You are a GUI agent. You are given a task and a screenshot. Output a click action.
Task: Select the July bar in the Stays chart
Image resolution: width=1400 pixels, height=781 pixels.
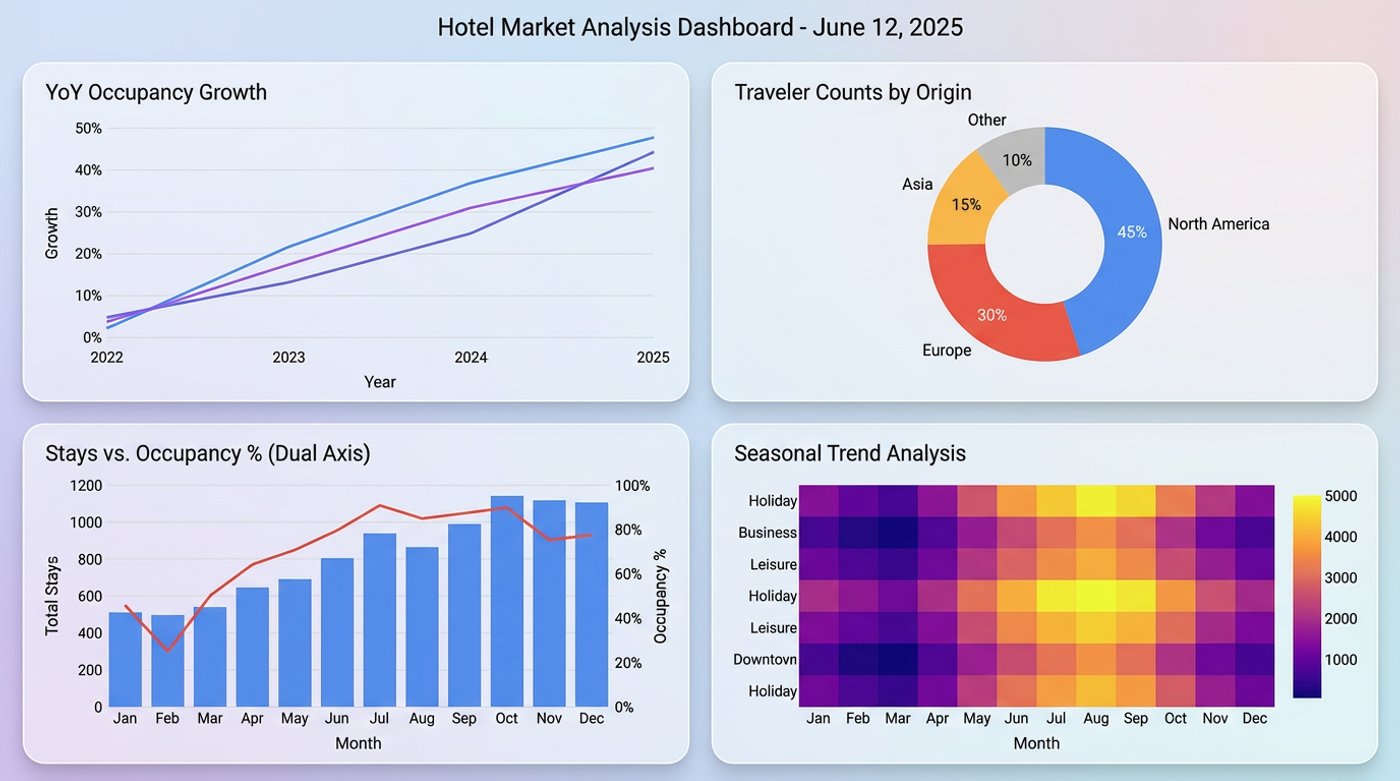coord(380,620)
